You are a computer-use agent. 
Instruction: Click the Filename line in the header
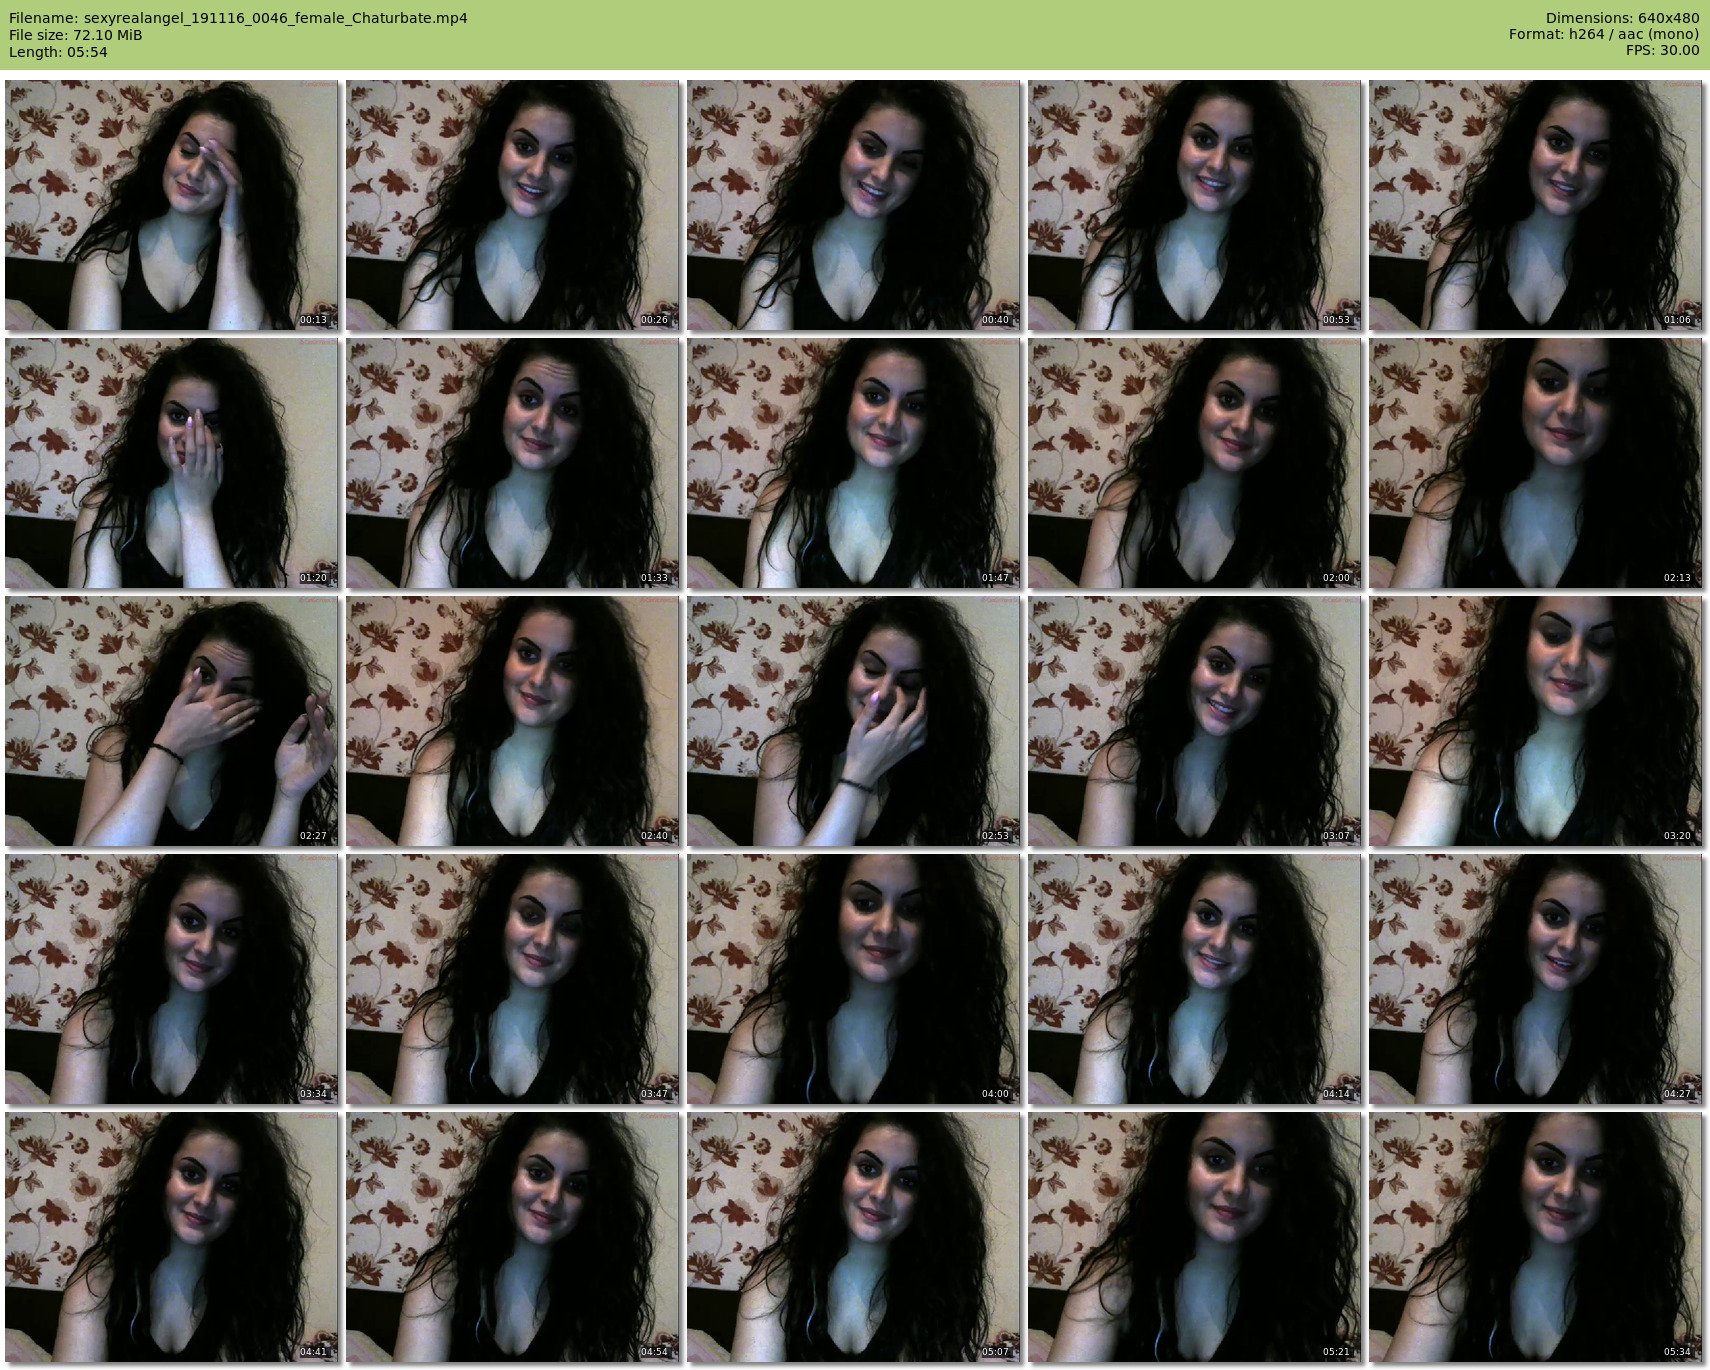pos(238,18)
